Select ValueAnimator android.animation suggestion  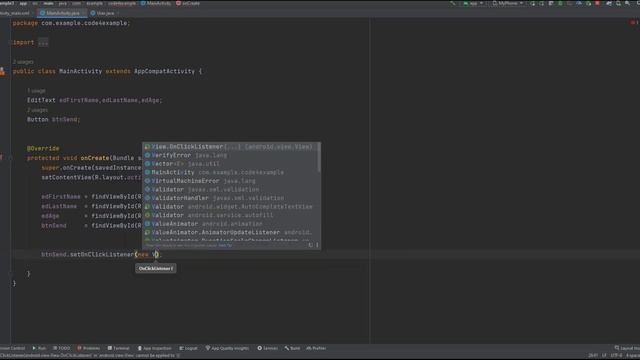(231, 224)
